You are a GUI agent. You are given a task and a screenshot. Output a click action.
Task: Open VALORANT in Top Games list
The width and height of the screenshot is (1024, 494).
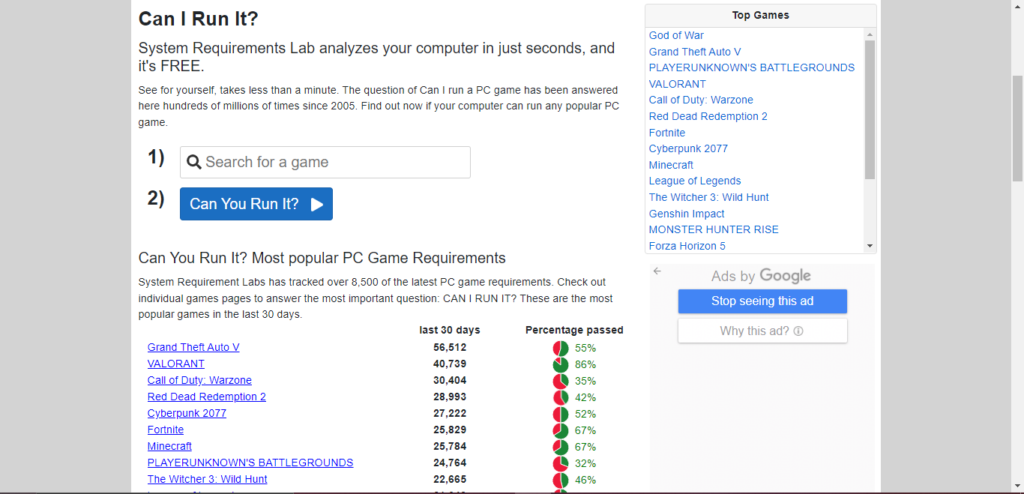point(677,84)
